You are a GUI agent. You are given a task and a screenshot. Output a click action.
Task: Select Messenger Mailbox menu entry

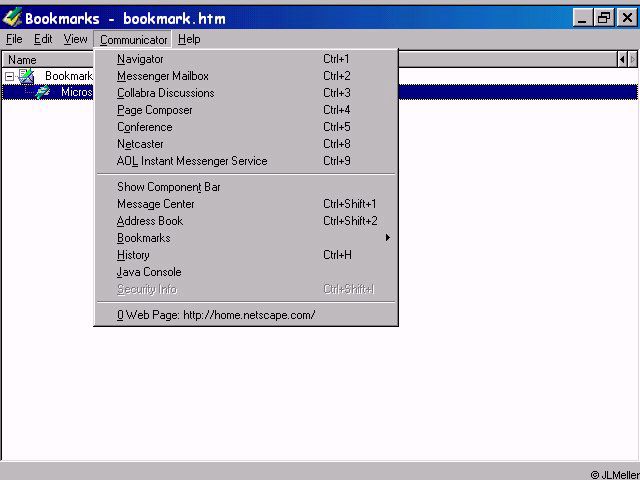click(246, 76)
